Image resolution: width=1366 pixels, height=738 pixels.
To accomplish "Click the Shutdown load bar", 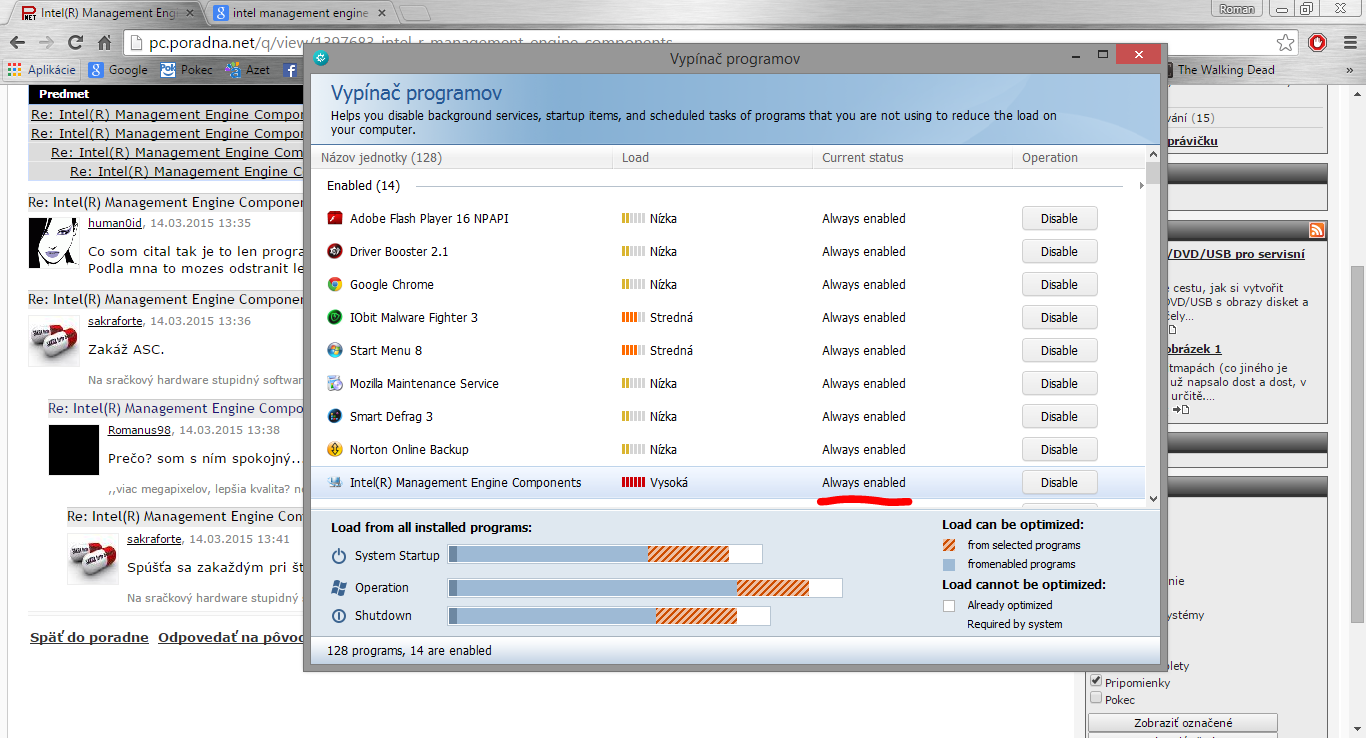I will pos(609,616).
